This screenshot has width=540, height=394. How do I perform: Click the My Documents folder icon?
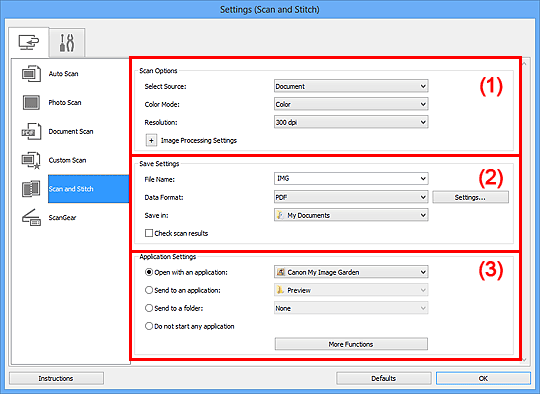pos(280,215)
